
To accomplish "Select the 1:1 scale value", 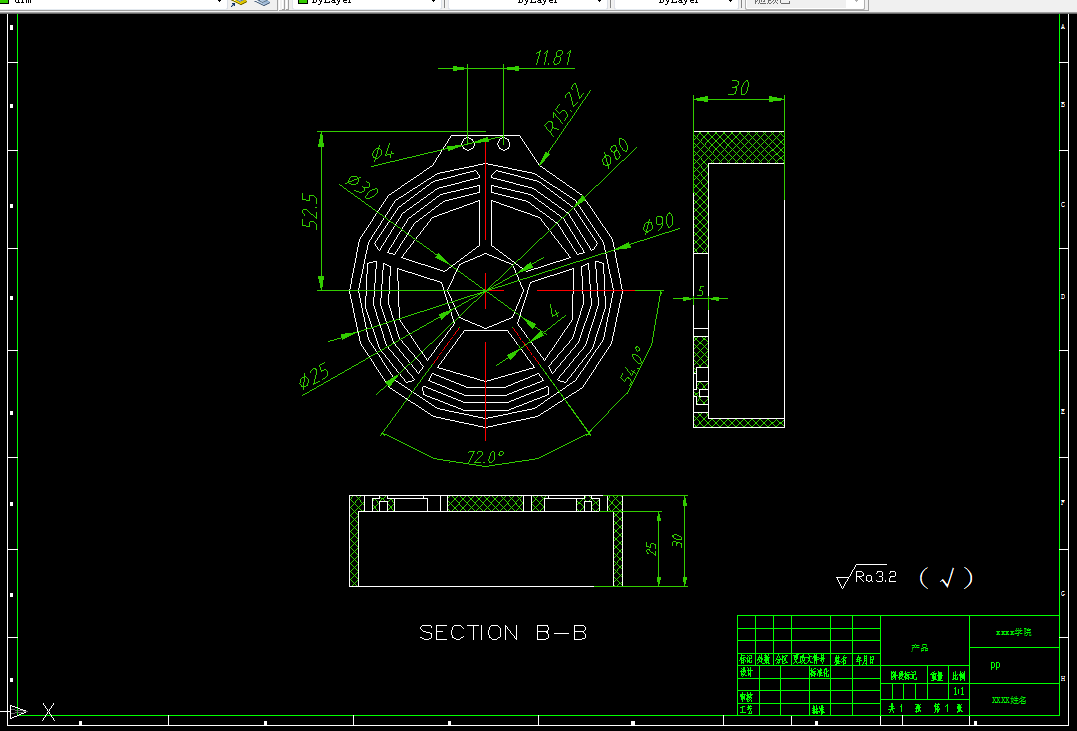I will click(959, 691).
